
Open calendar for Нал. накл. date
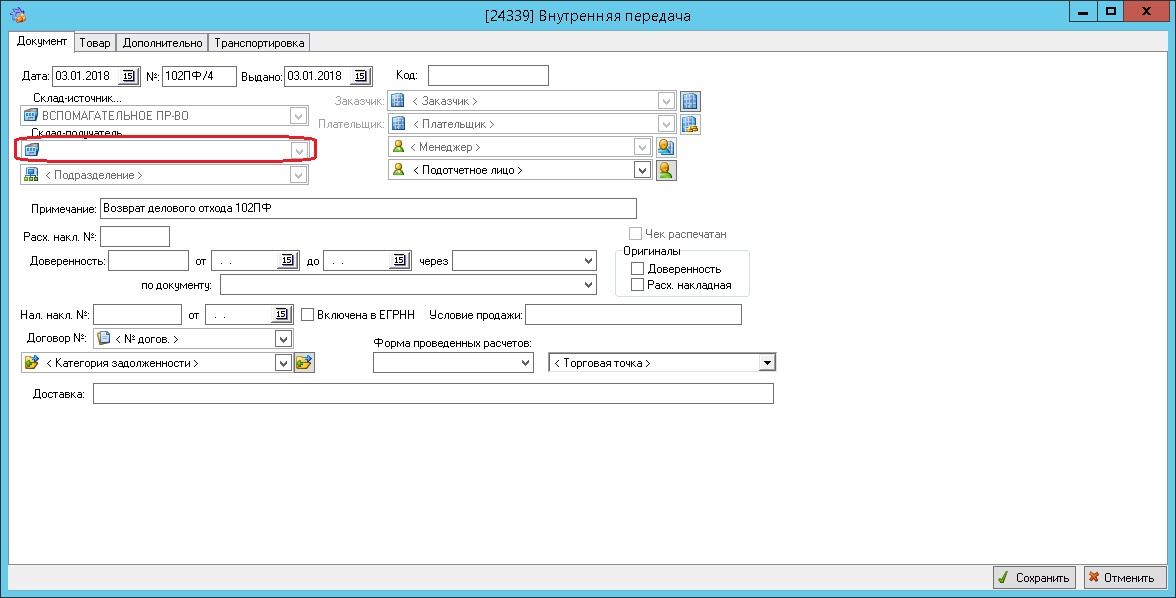pyautogui.click(x=282, y=315)
